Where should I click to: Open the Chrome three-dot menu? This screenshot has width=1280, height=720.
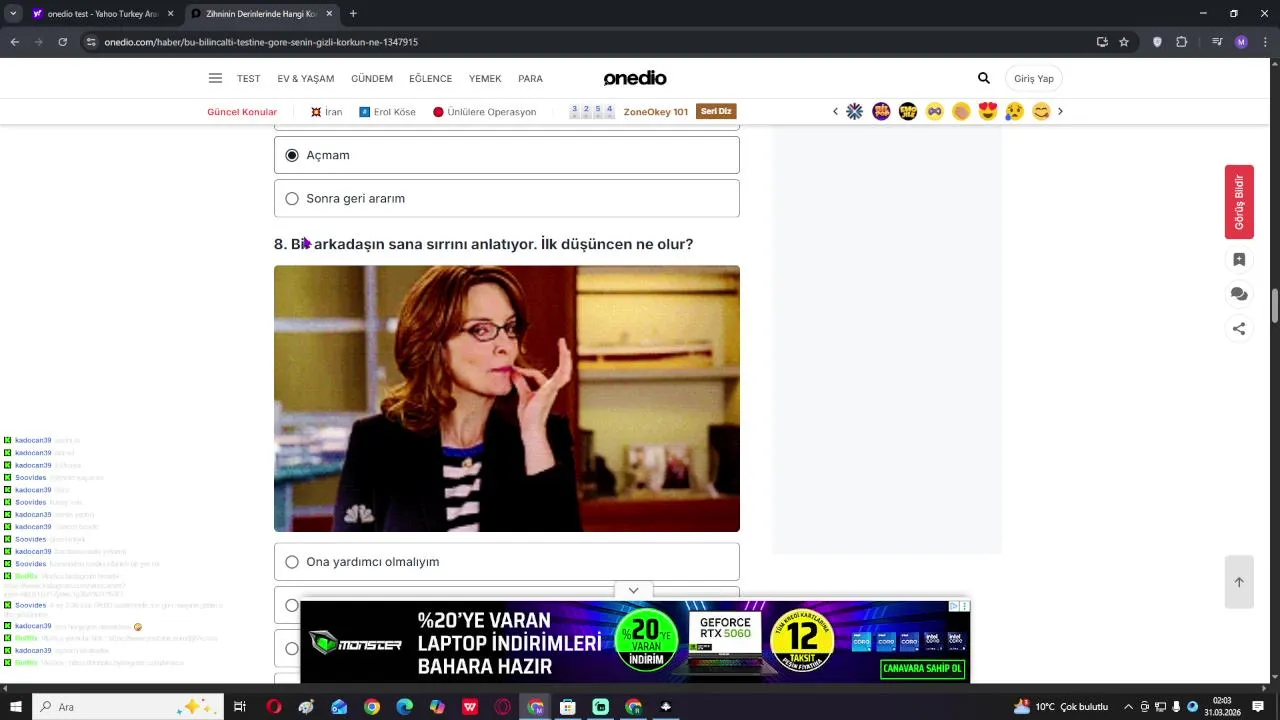click(x=1265, y=42)
